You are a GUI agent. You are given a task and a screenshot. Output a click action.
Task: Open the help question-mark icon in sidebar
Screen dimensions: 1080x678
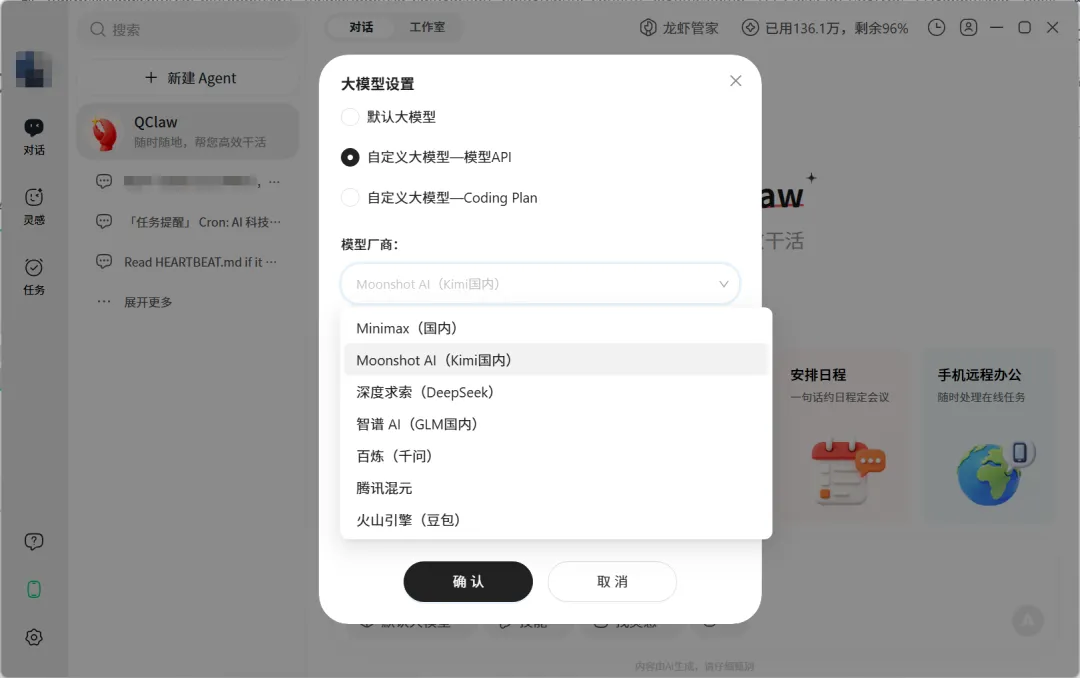[x=34, y=542]
